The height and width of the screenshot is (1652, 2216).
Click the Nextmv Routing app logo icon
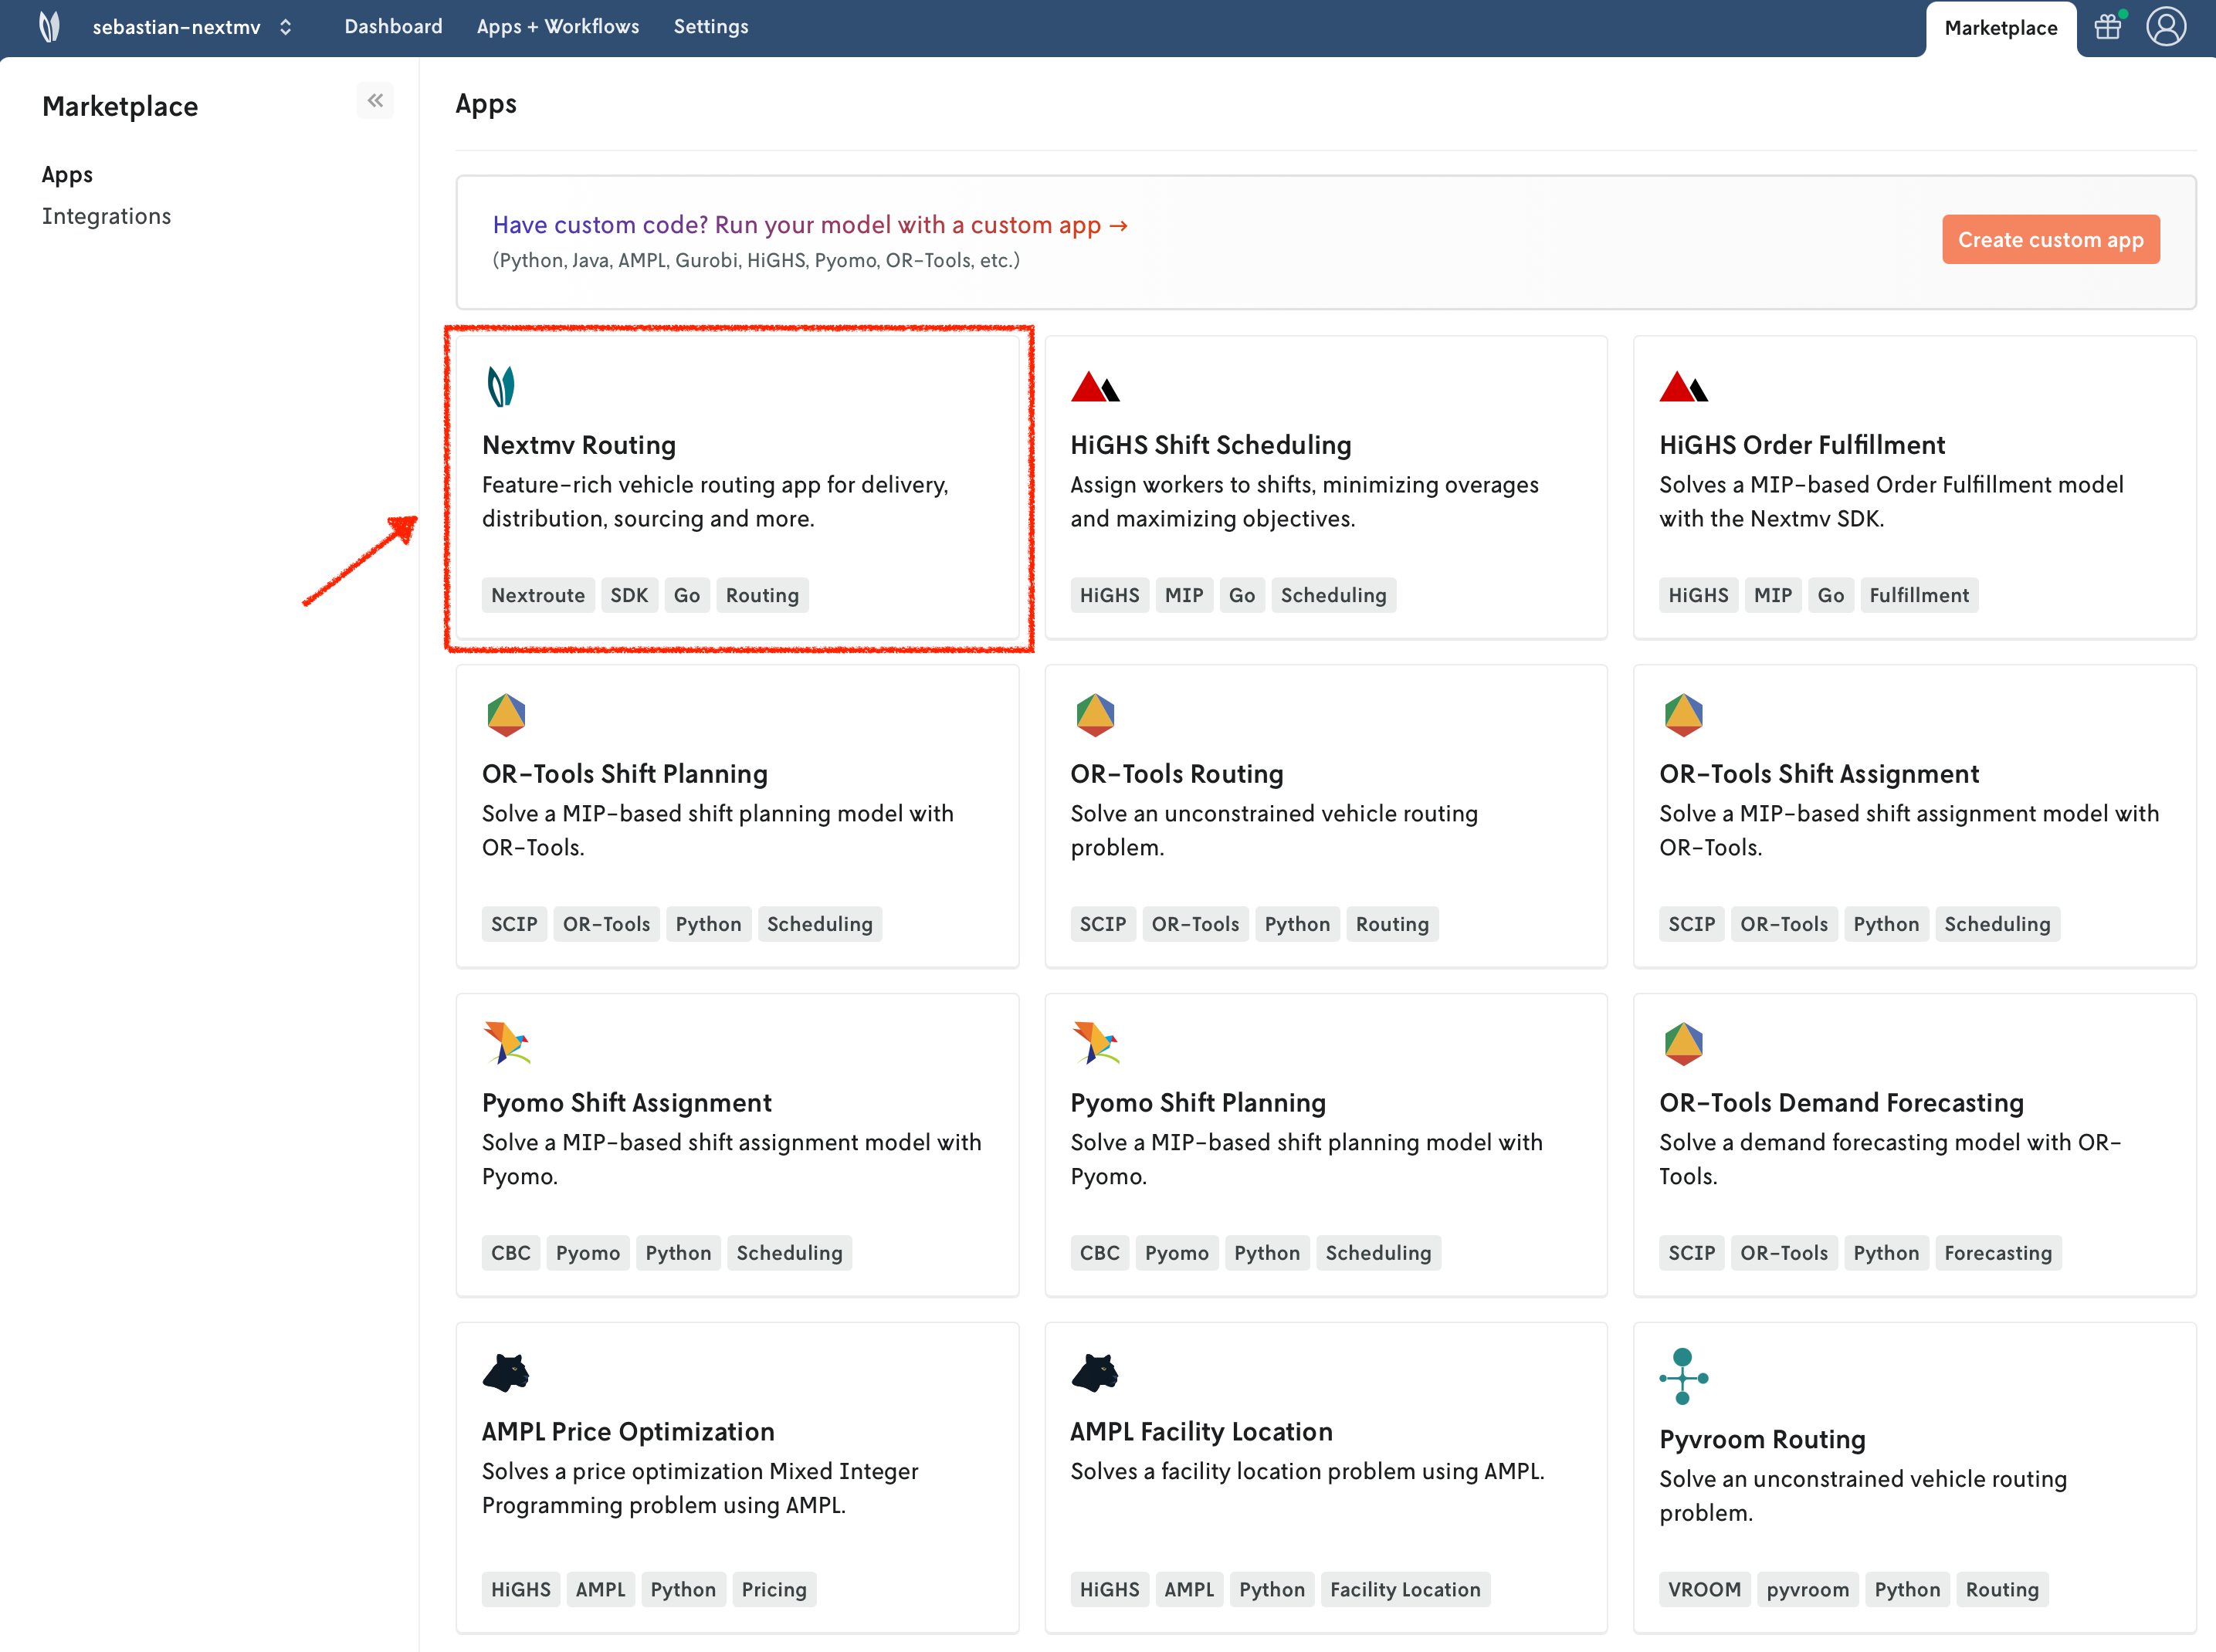(x=501, y=386)
